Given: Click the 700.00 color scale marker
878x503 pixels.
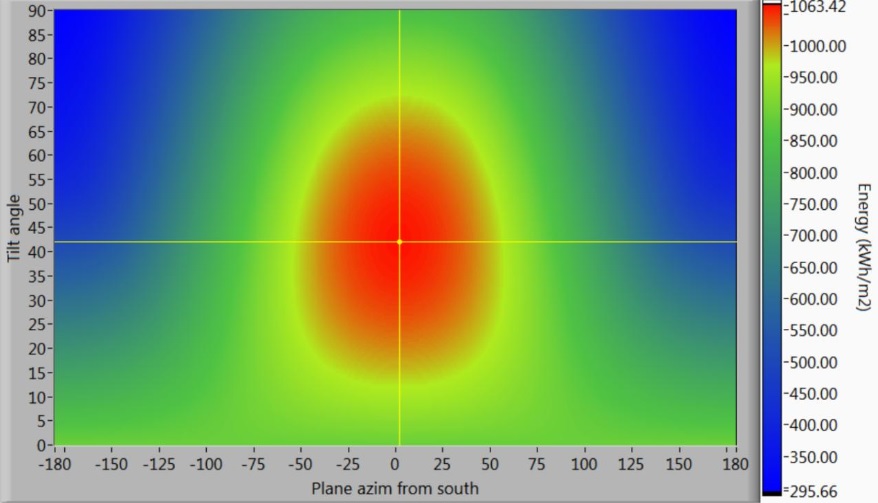Looking at the screenshot, I should tap(814, 235).
